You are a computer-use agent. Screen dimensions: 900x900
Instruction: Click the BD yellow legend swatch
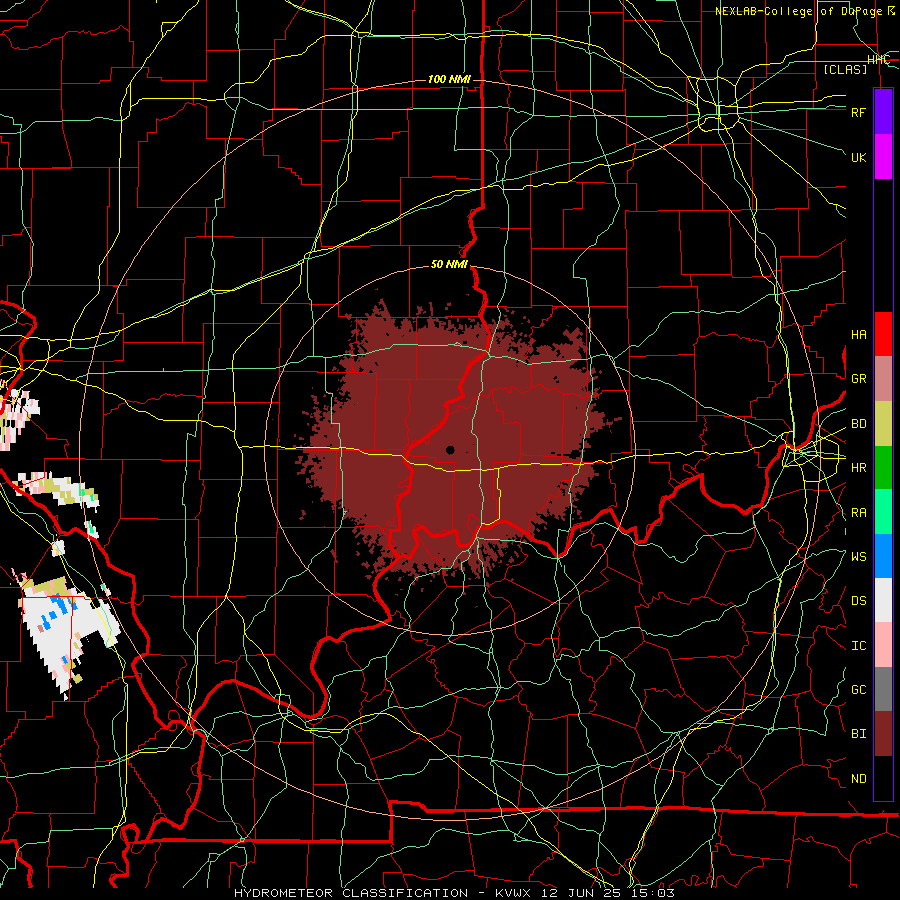[x=883, y=424]
